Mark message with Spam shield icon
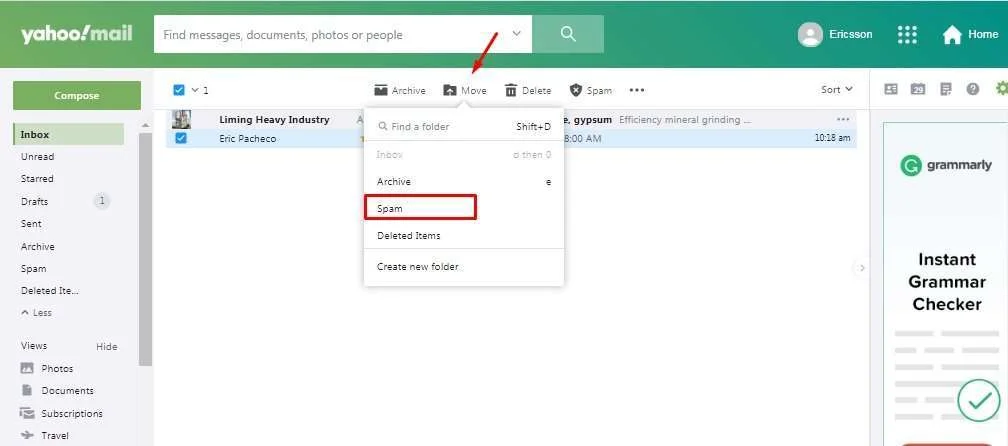Viewport: 1008px width, 446px height. [576, 90]
